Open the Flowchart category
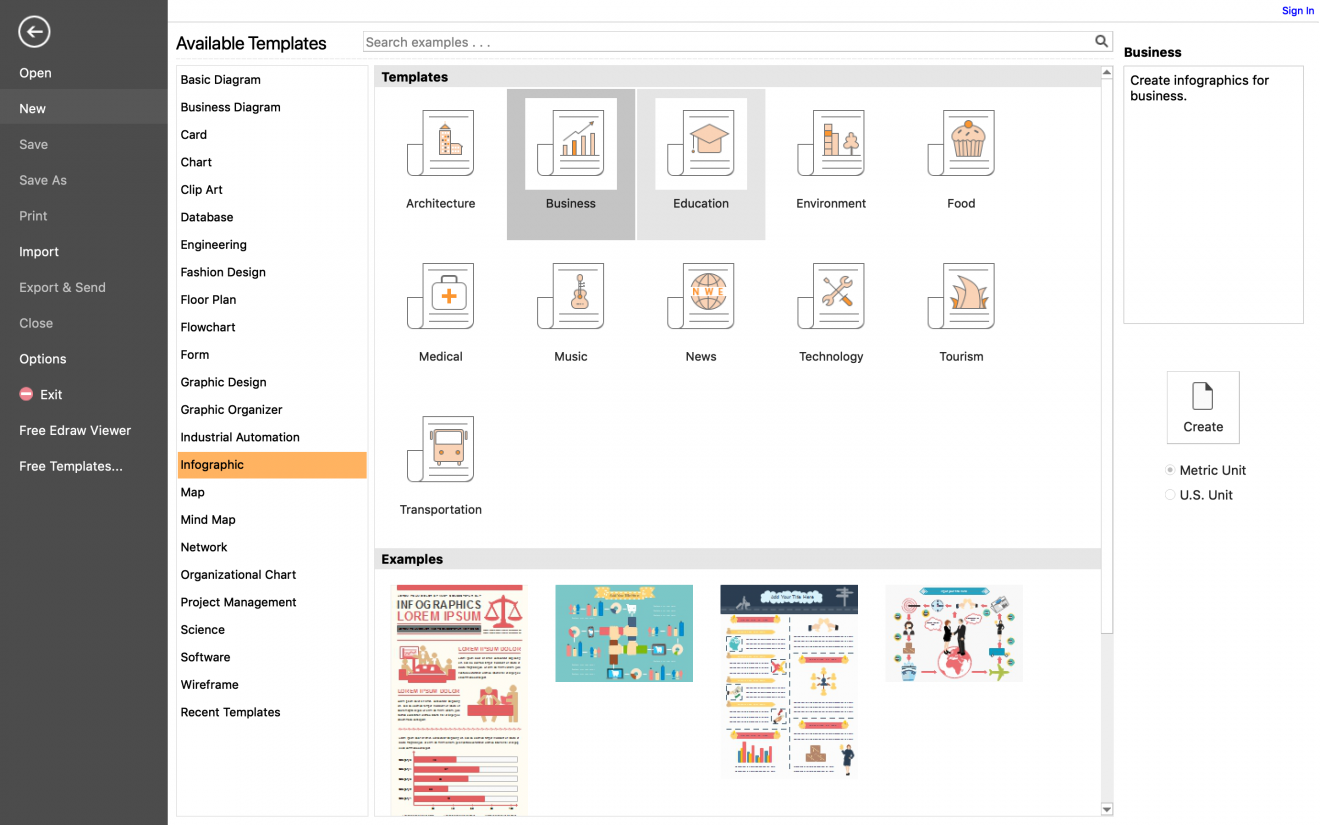This screenshot has width=1320, height=825. coord(208,327)
